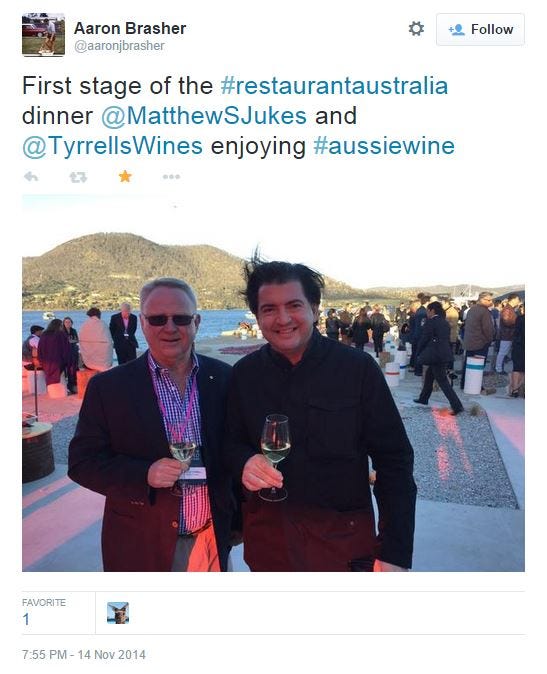Toggle the orange favorite star
547x674 pixels.
click(x=125, y=176)
